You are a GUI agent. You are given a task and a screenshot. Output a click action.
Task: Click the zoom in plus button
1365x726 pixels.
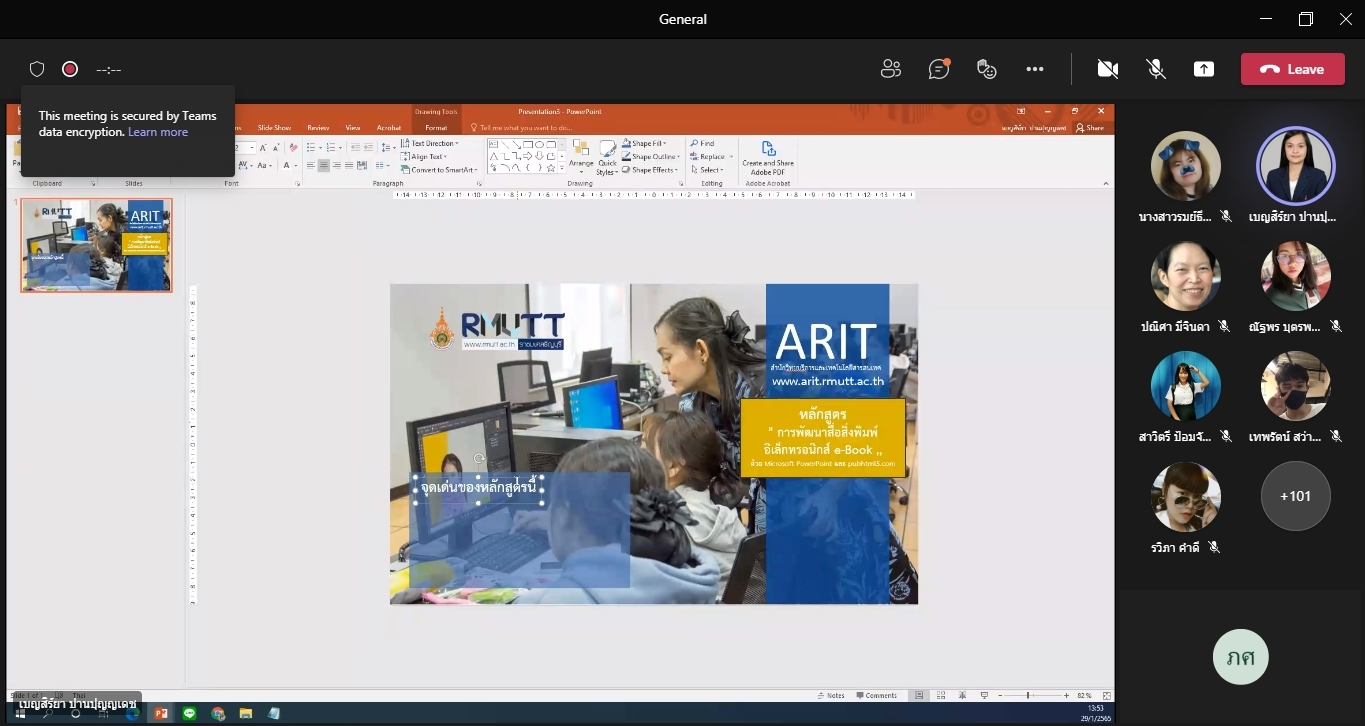1066,696
